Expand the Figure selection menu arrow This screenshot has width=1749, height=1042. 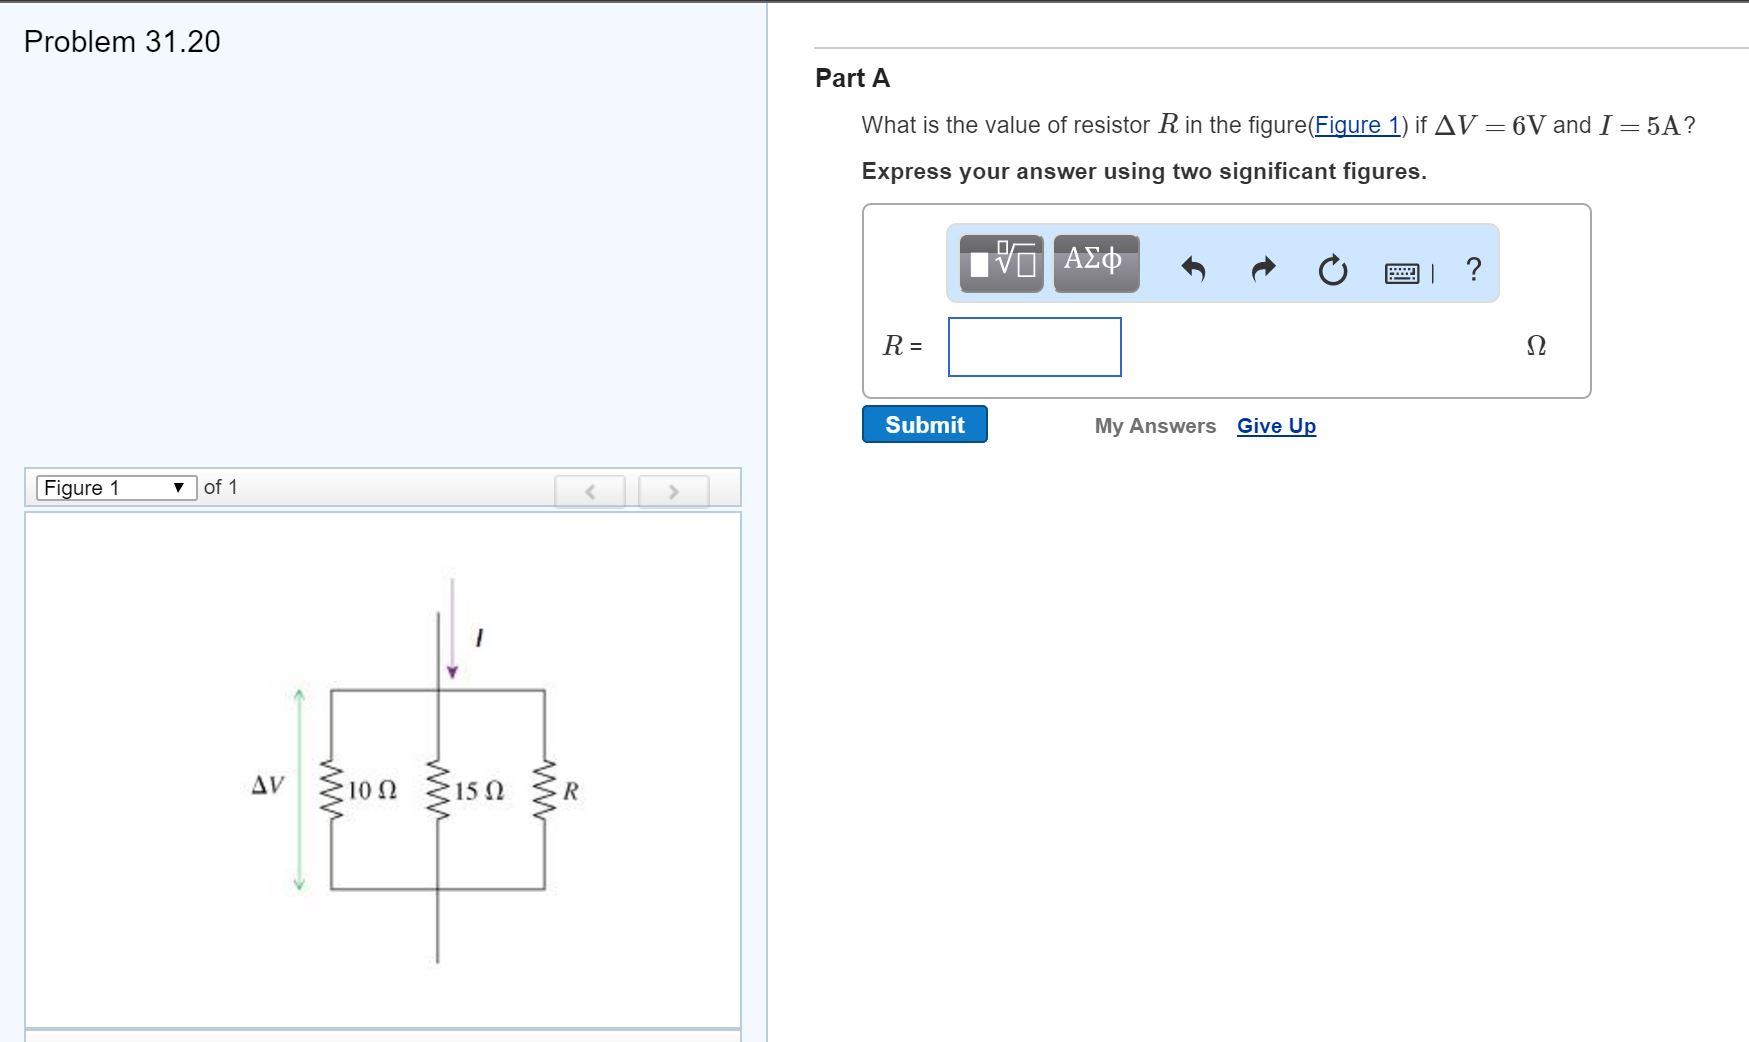click(178, 488)
